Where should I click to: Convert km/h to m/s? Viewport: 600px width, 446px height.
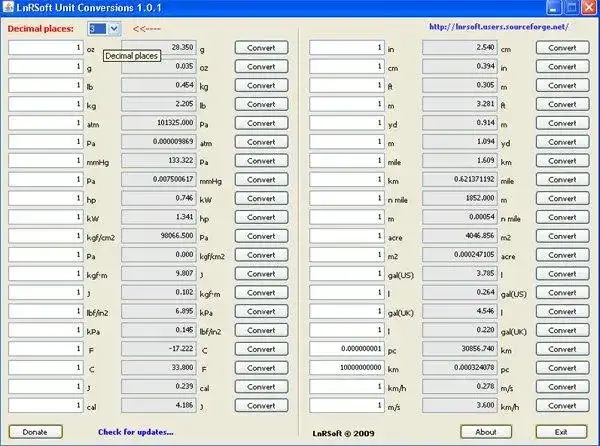coord(562,387)
